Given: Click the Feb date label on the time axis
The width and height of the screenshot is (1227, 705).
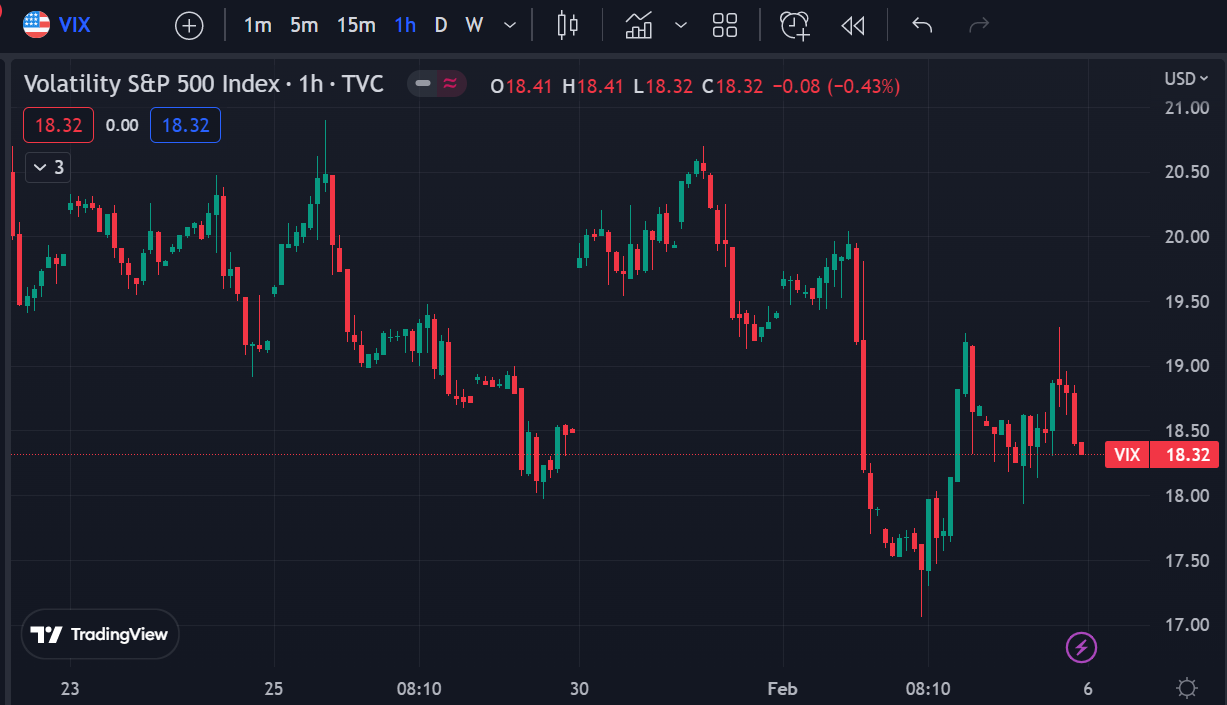Looking at the screenshot, I should [x=783, y=688].
